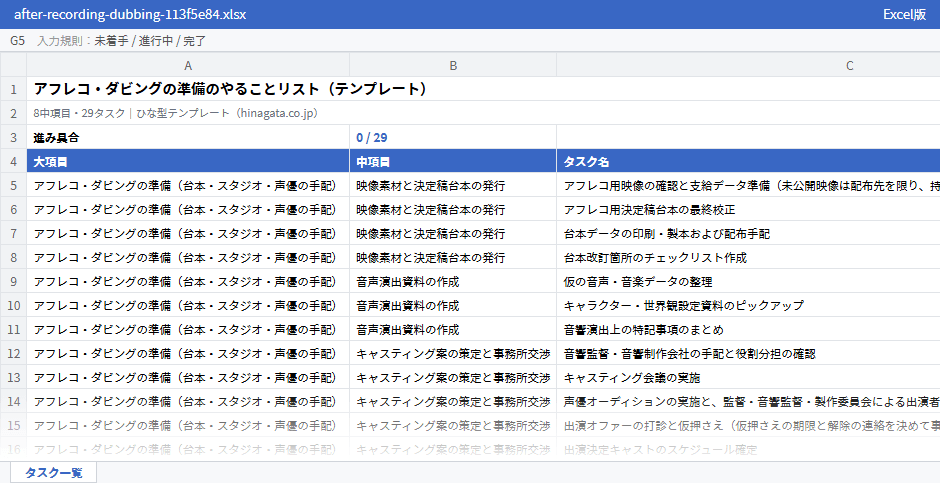Click the 大項目 header cell
Screen dimensions: 940x483
pyautogui.click(x=188, y=162)
